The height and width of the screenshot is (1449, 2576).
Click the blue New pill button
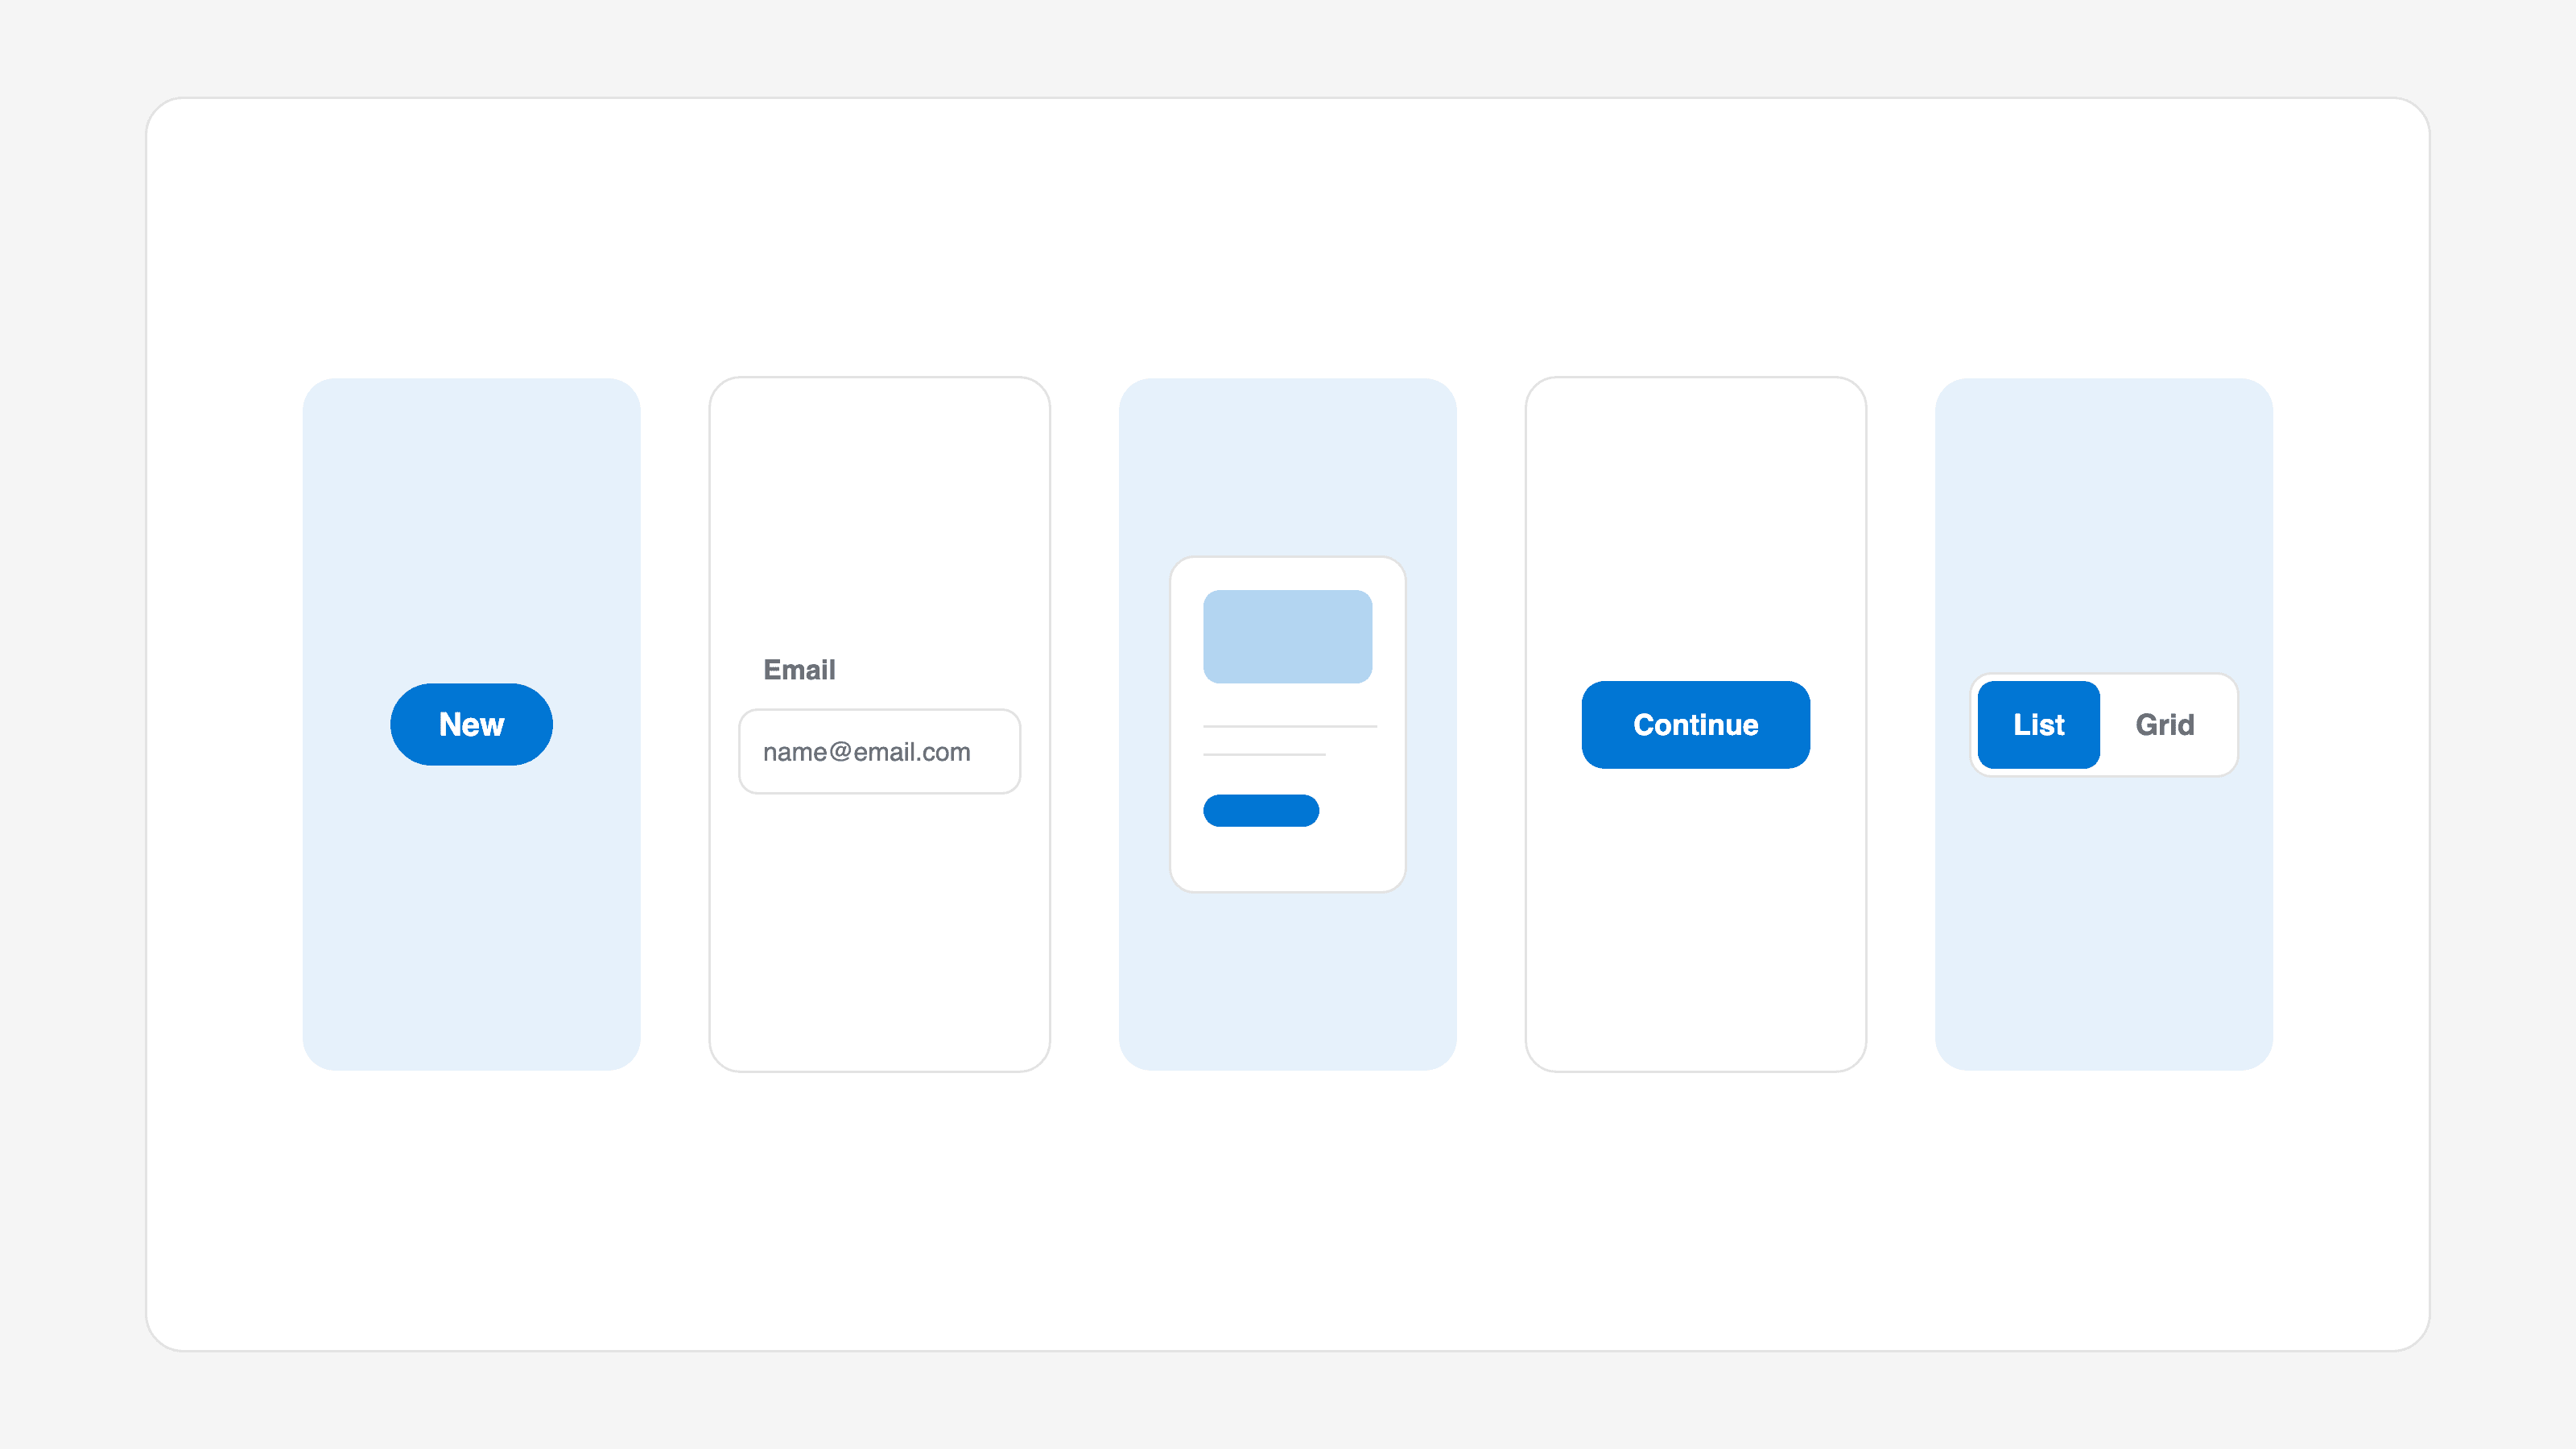pos(471,724)
